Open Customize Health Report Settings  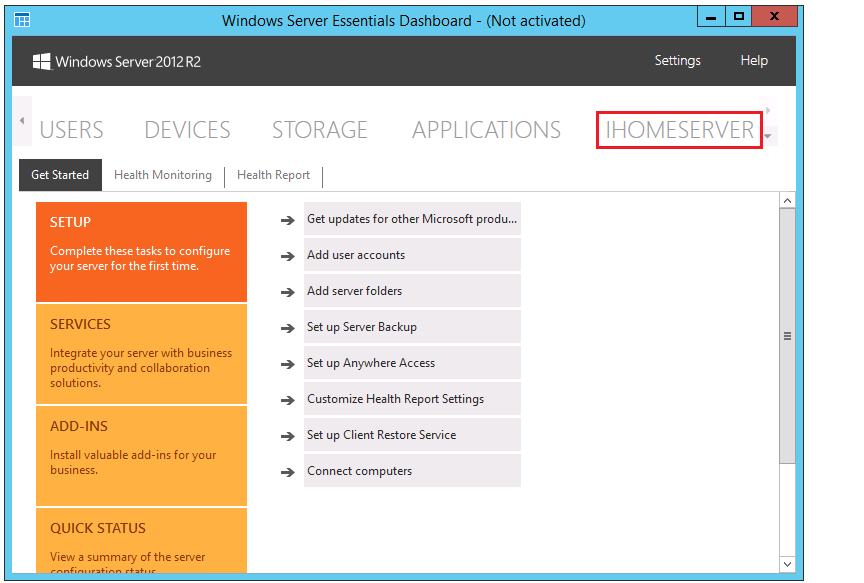click(412, 398)
